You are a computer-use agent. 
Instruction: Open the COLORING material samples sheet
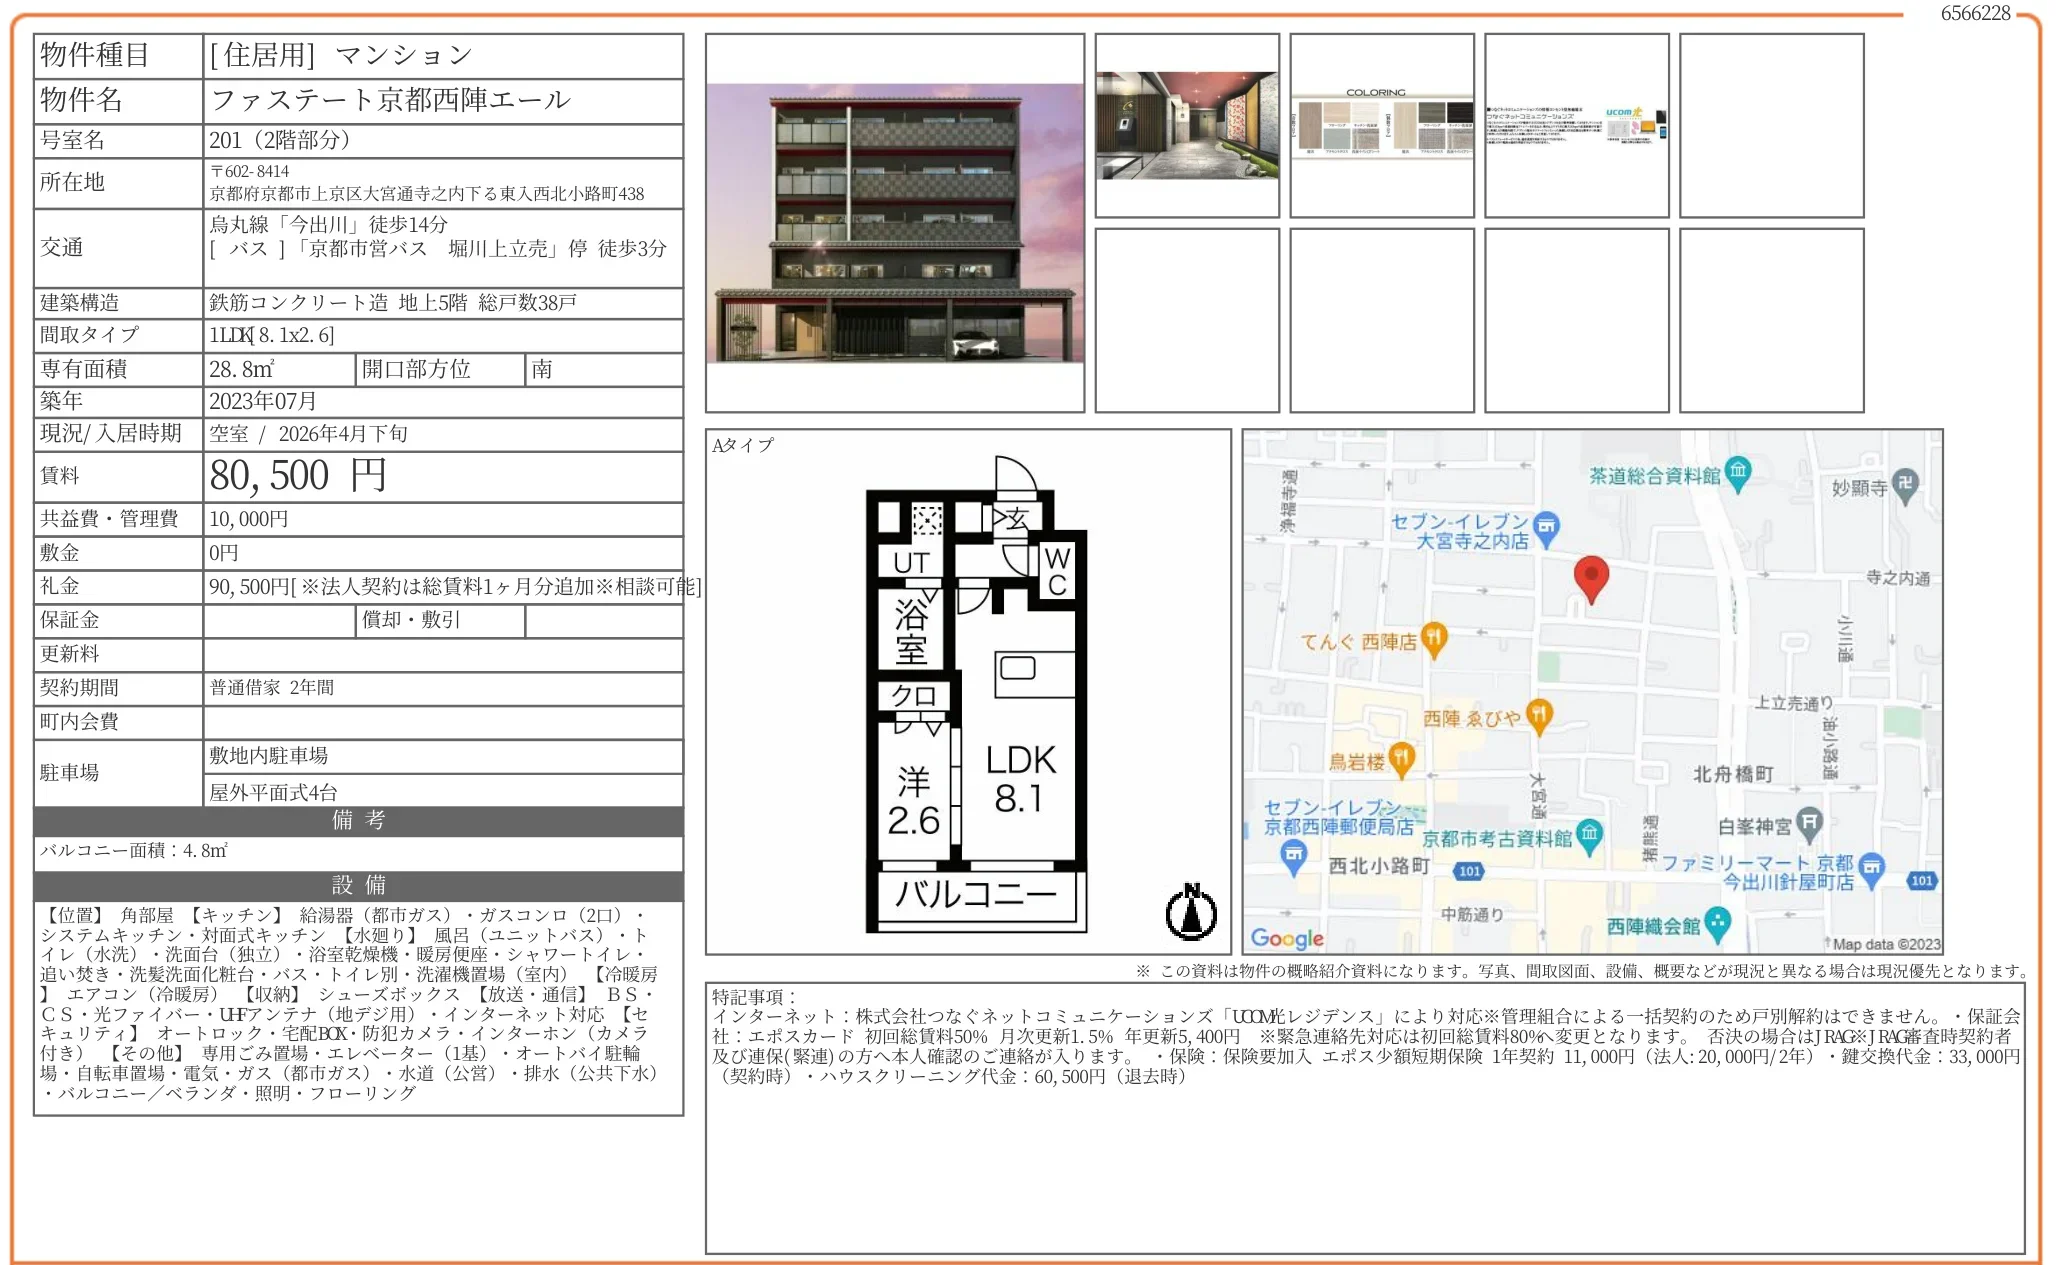coord(1382,123)
